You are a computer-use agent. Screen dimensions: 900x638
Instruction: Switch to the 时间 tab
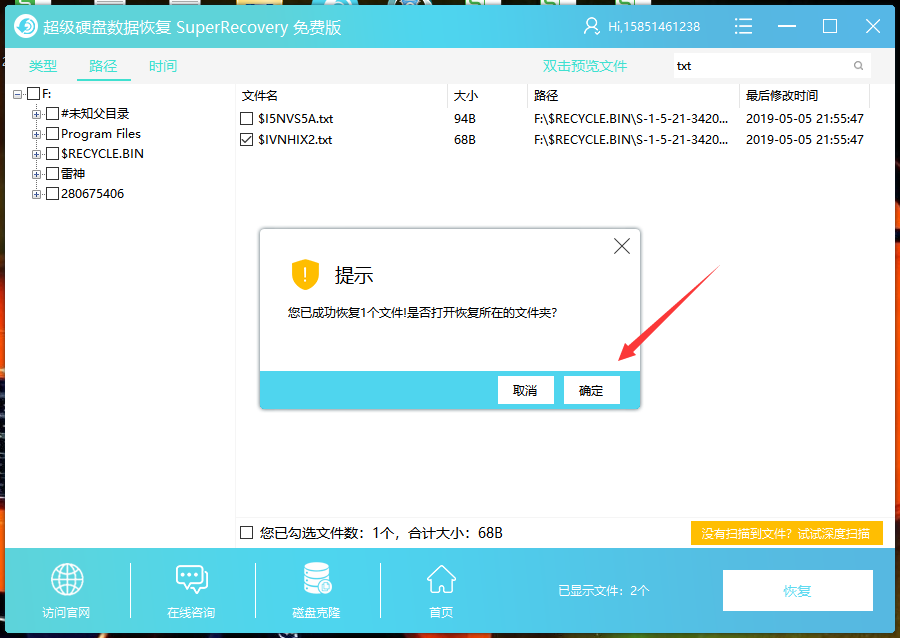pos(163,66)
